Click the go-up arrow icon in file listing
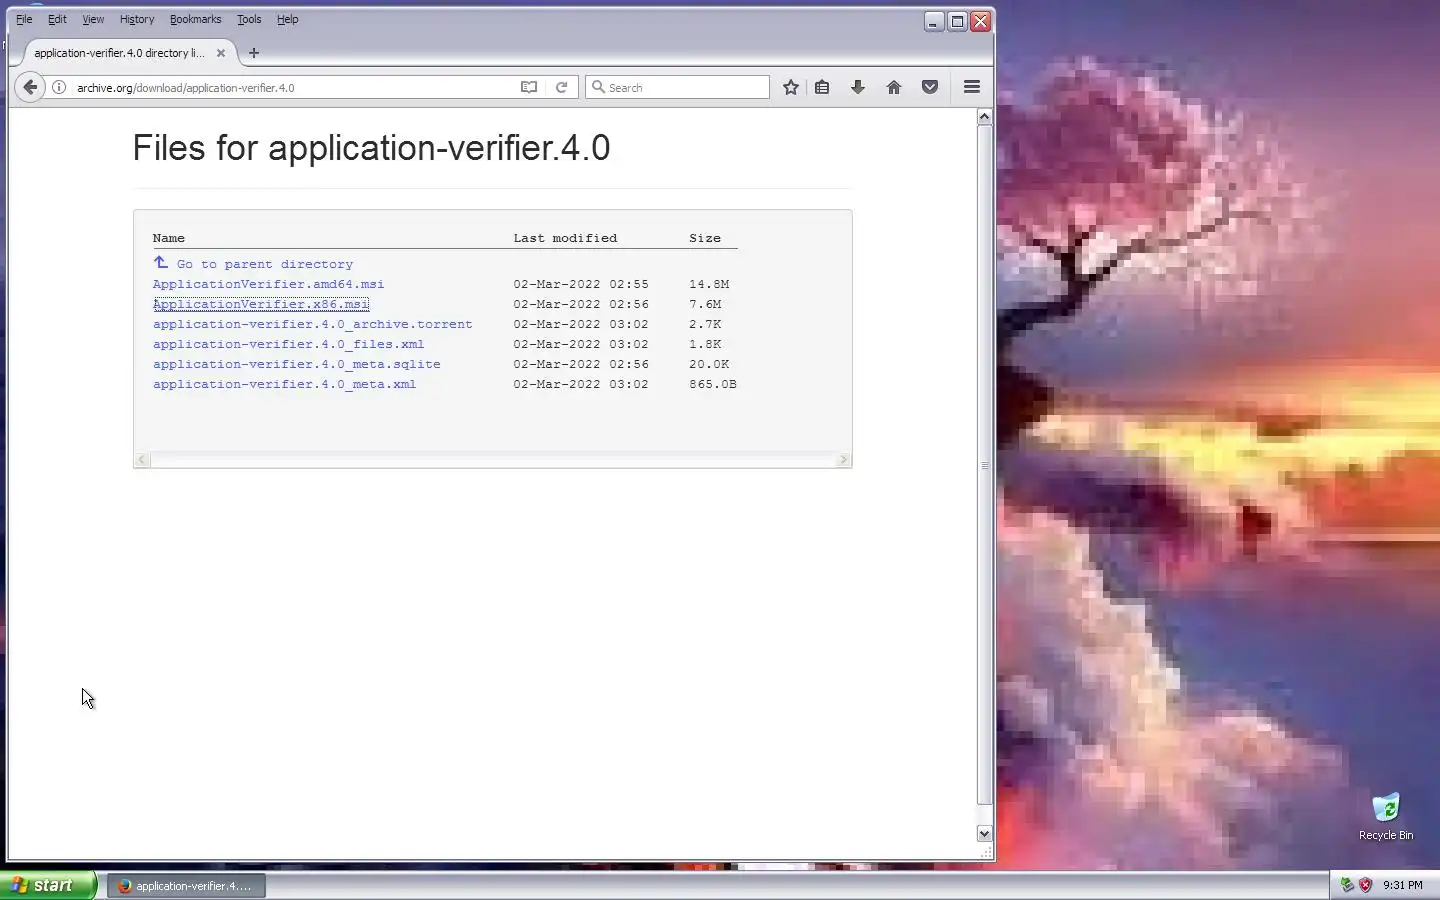 click(160, 263)
